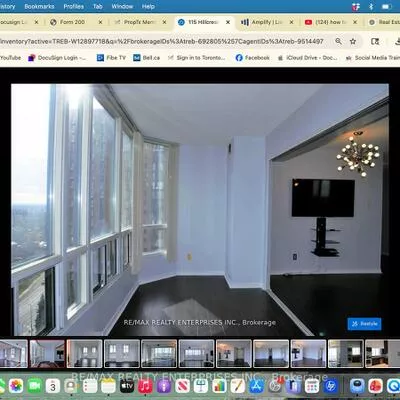Select the third thumbnail in strip
400x400 pixels.
pos(84,354)
